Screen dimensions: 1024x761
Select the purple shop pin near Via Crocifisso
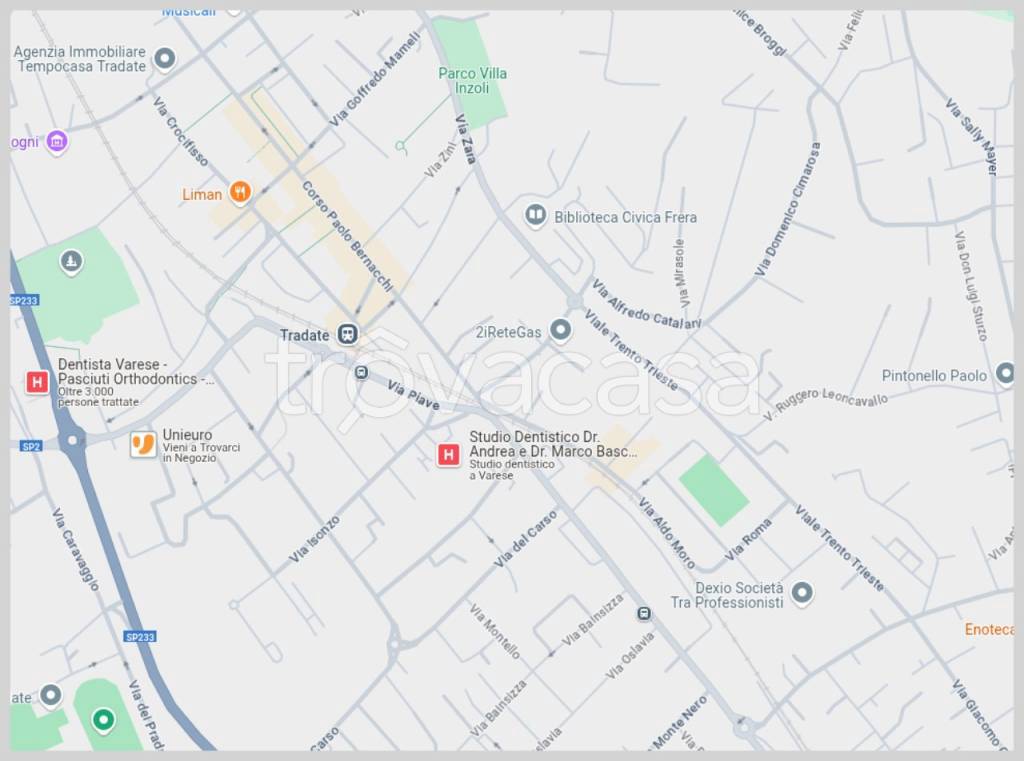click(x=57, y=141)
